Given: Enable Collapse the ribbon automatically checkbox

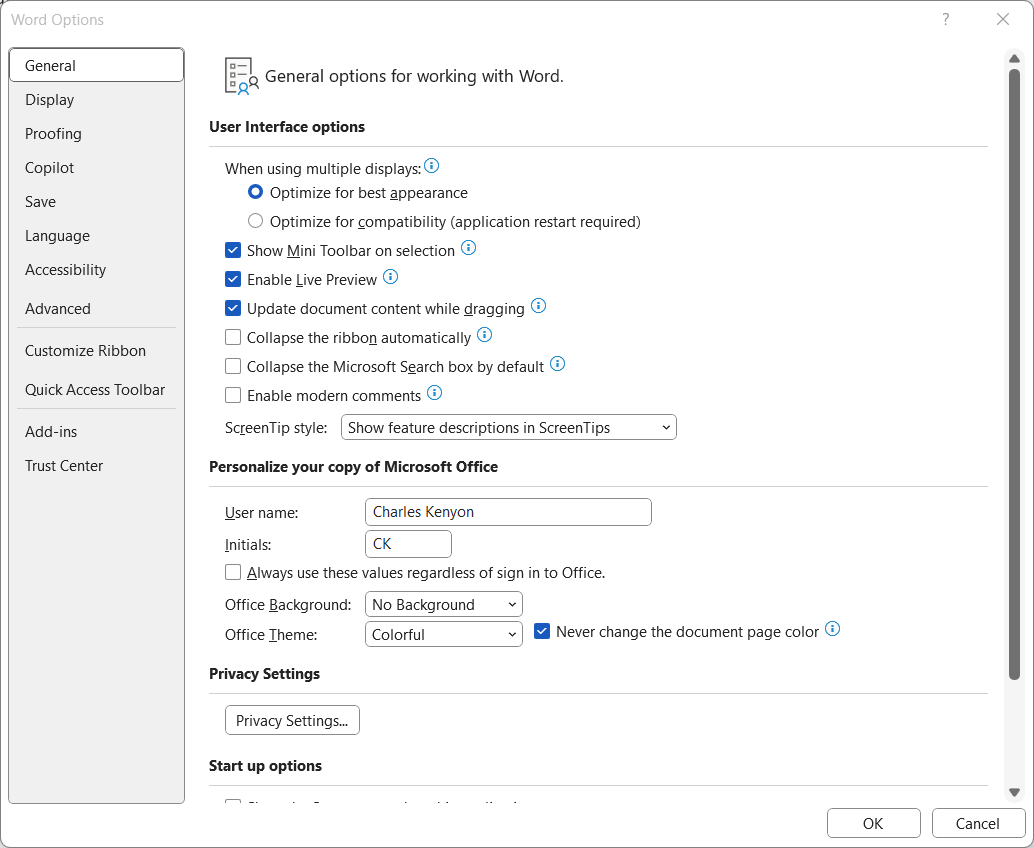Looking at the screenshot, I should 233,338.
